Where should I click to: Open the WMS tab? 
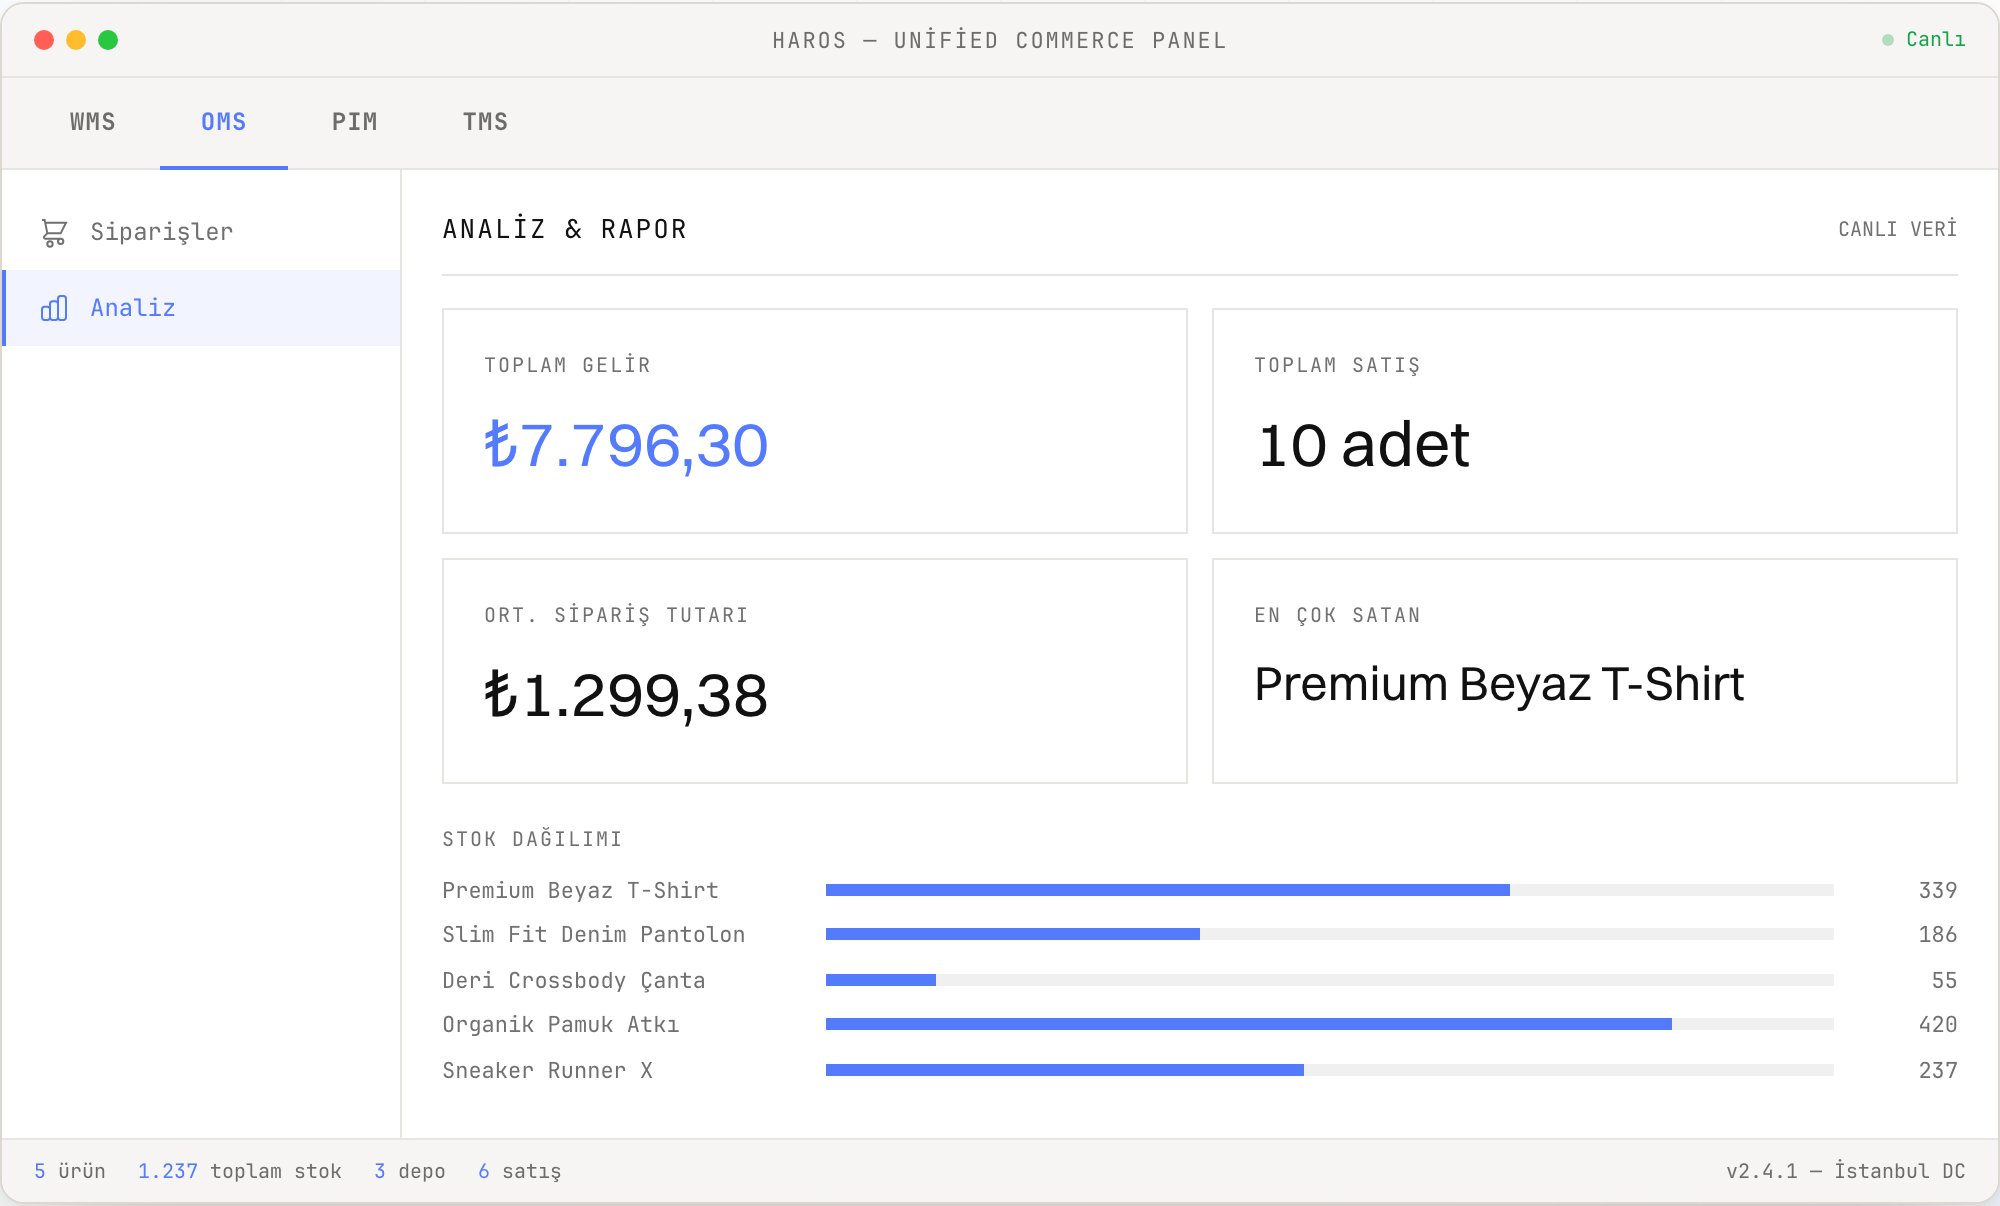tap(93, 122)
